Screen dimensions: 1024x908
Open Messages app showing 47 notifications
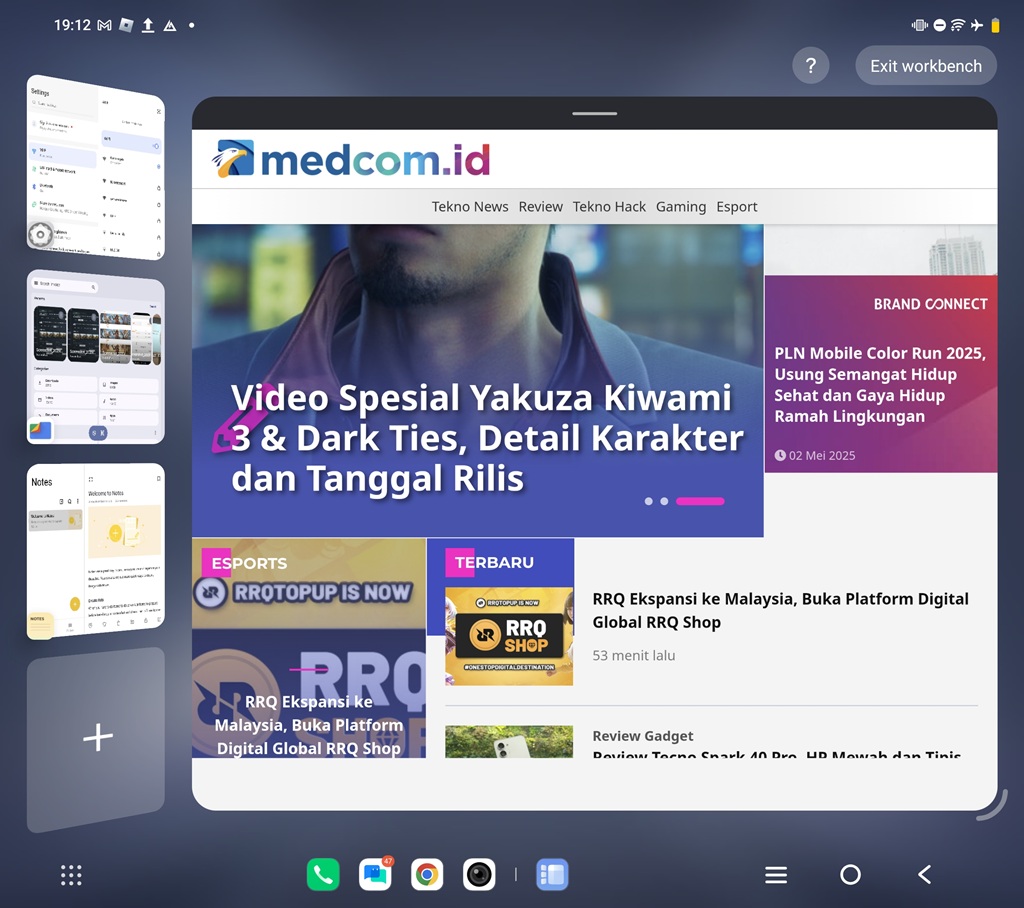coord(374,874)
